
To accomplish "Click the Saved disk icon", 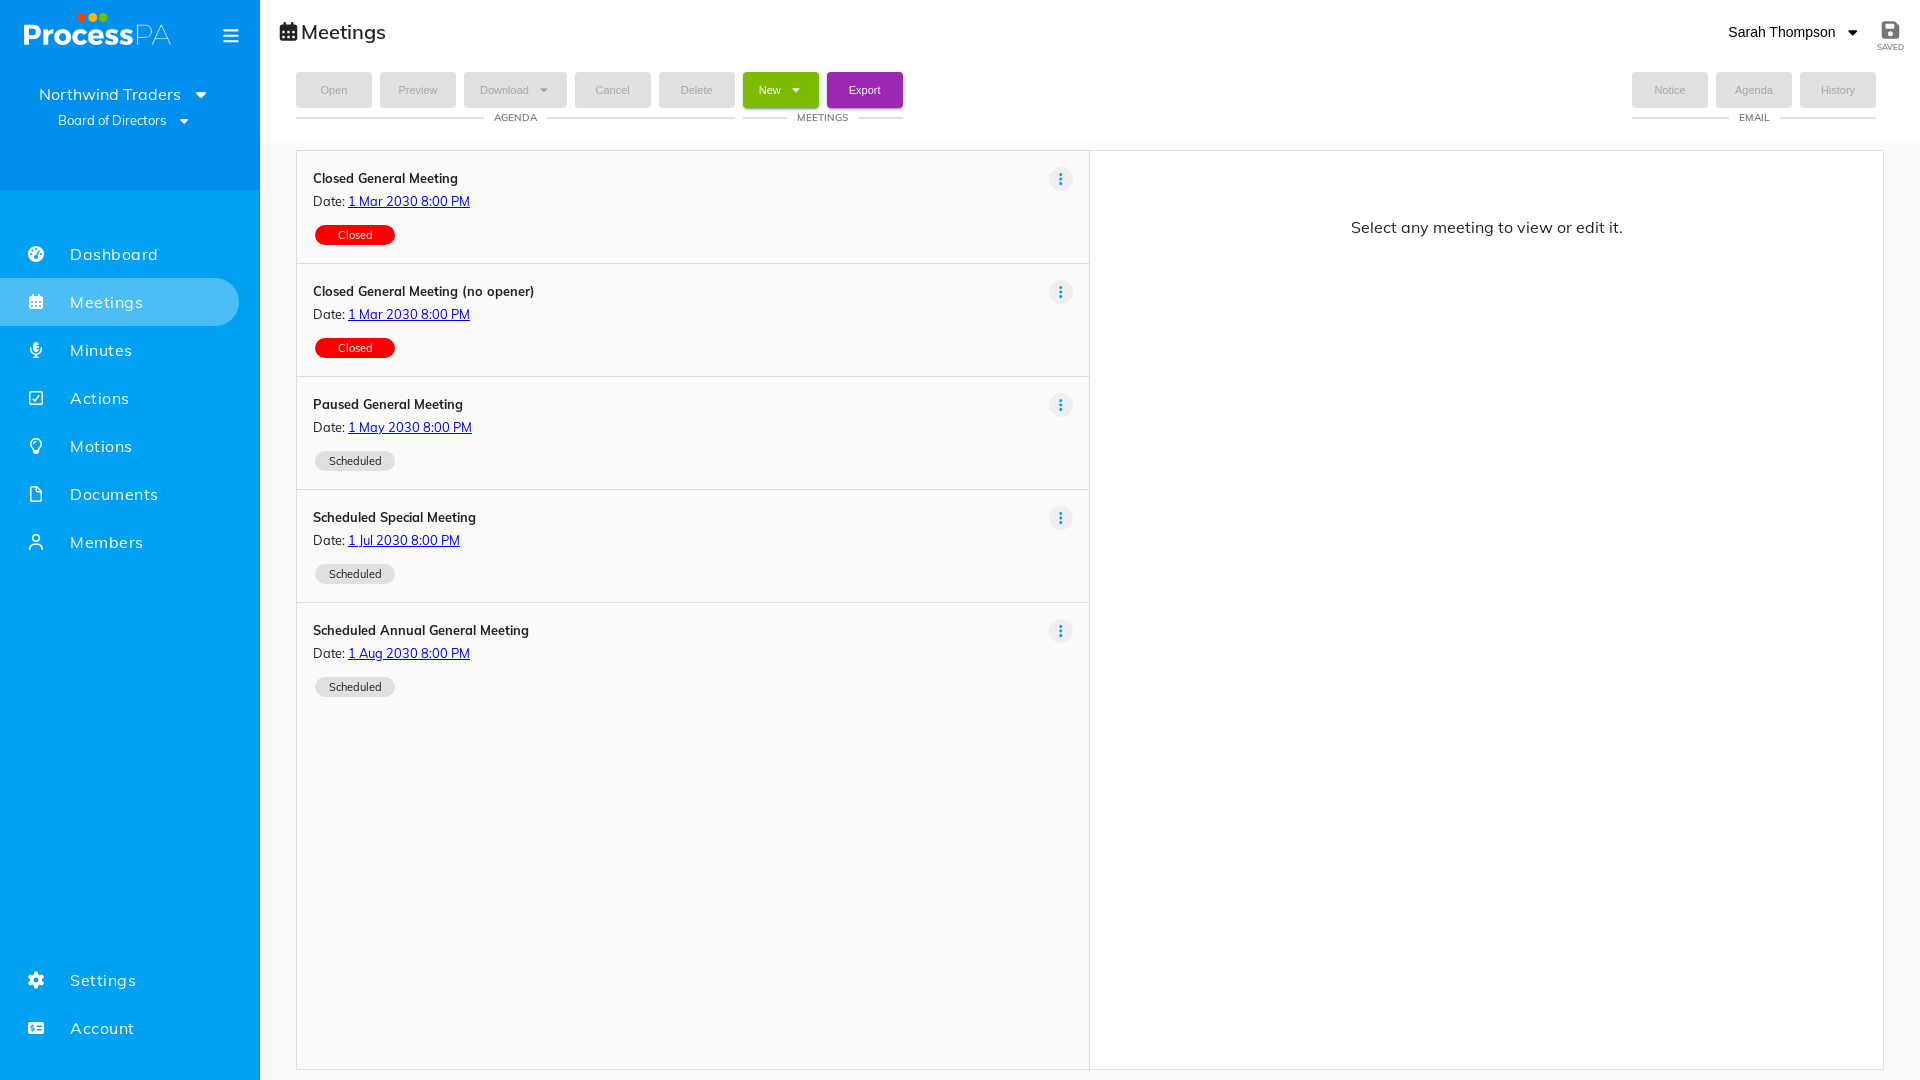I will 1890,30.
